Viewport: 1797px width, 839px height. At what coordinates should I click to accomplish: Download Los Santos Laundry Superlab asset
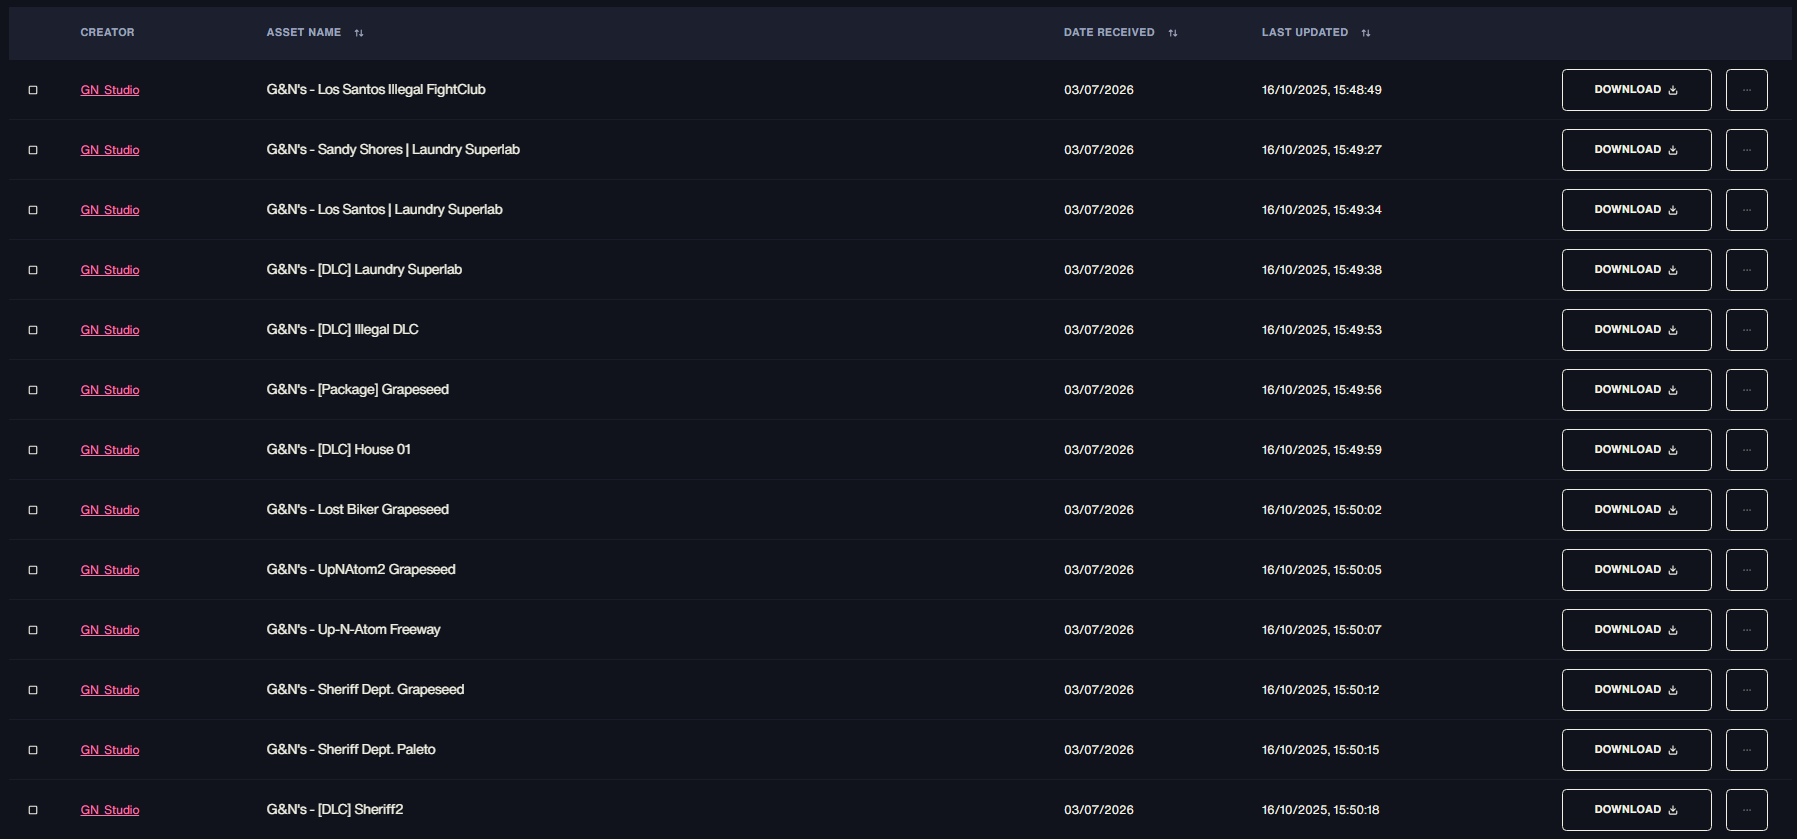(1636, 210)
